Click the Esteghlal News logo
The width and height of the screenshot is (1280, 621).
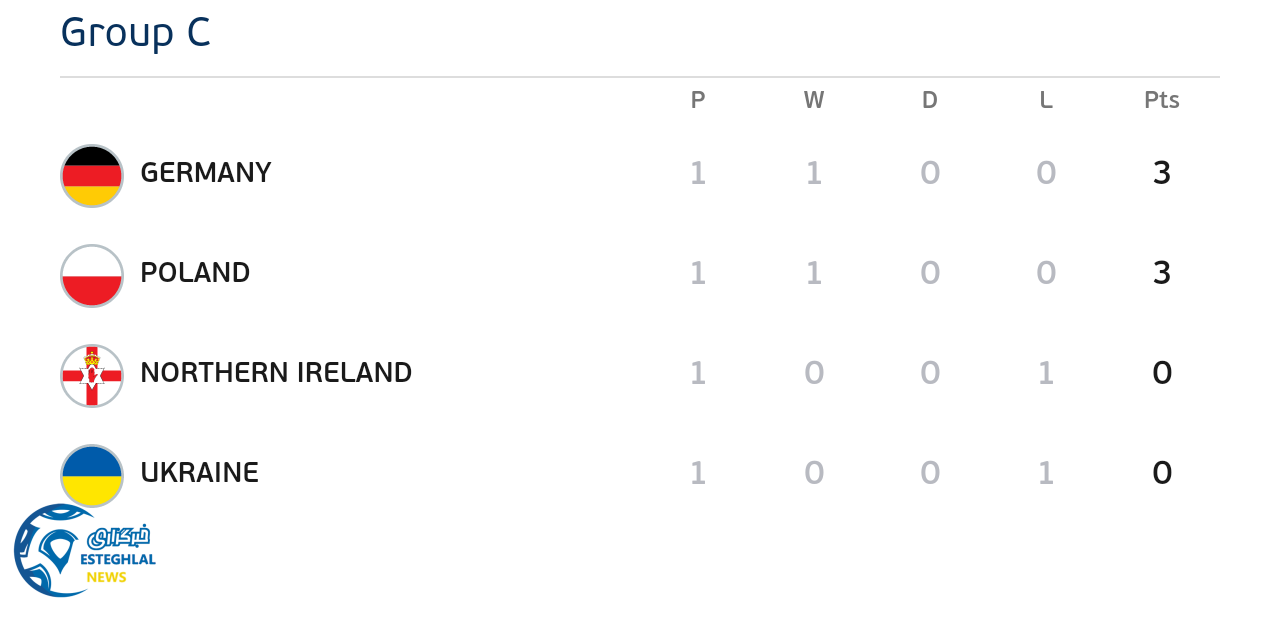pos(85,551)
